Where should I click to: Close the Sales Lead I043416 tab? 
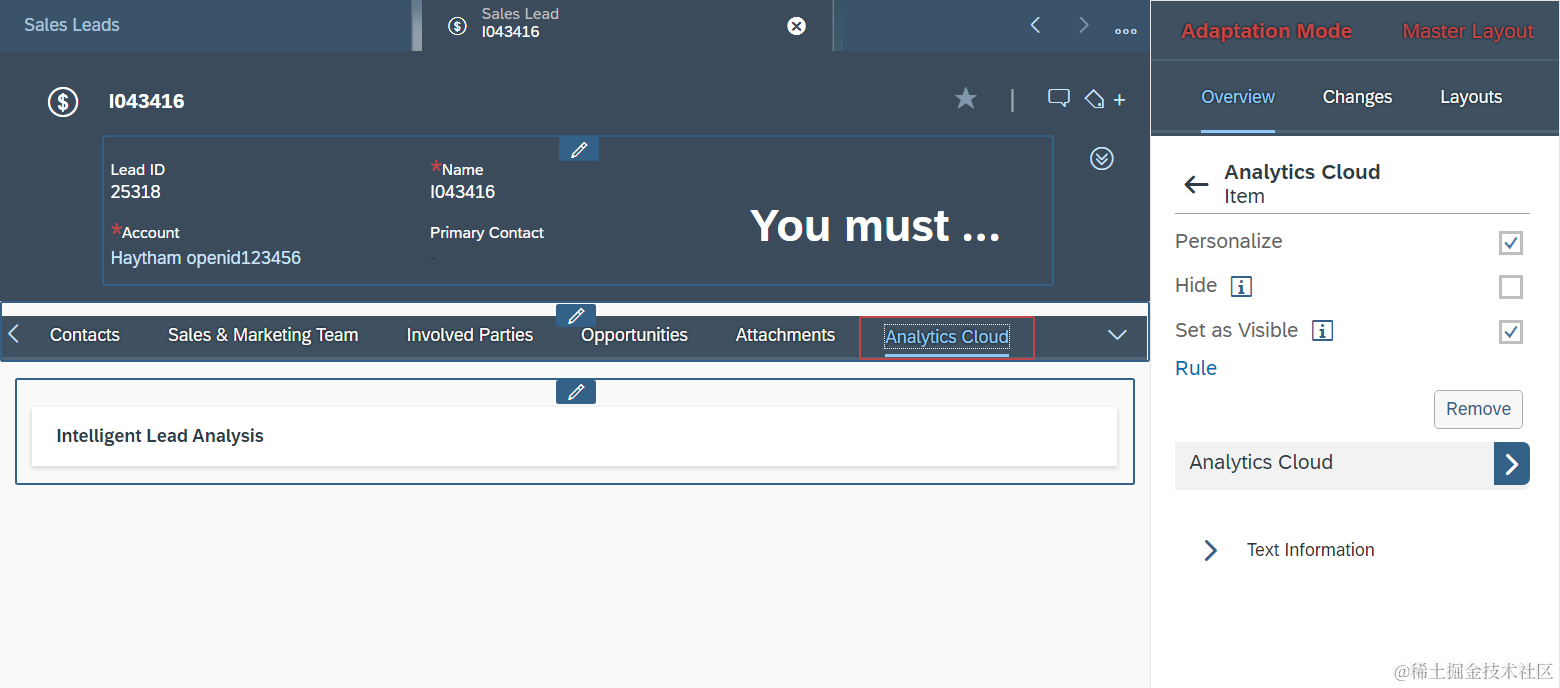tap(796, 26)
